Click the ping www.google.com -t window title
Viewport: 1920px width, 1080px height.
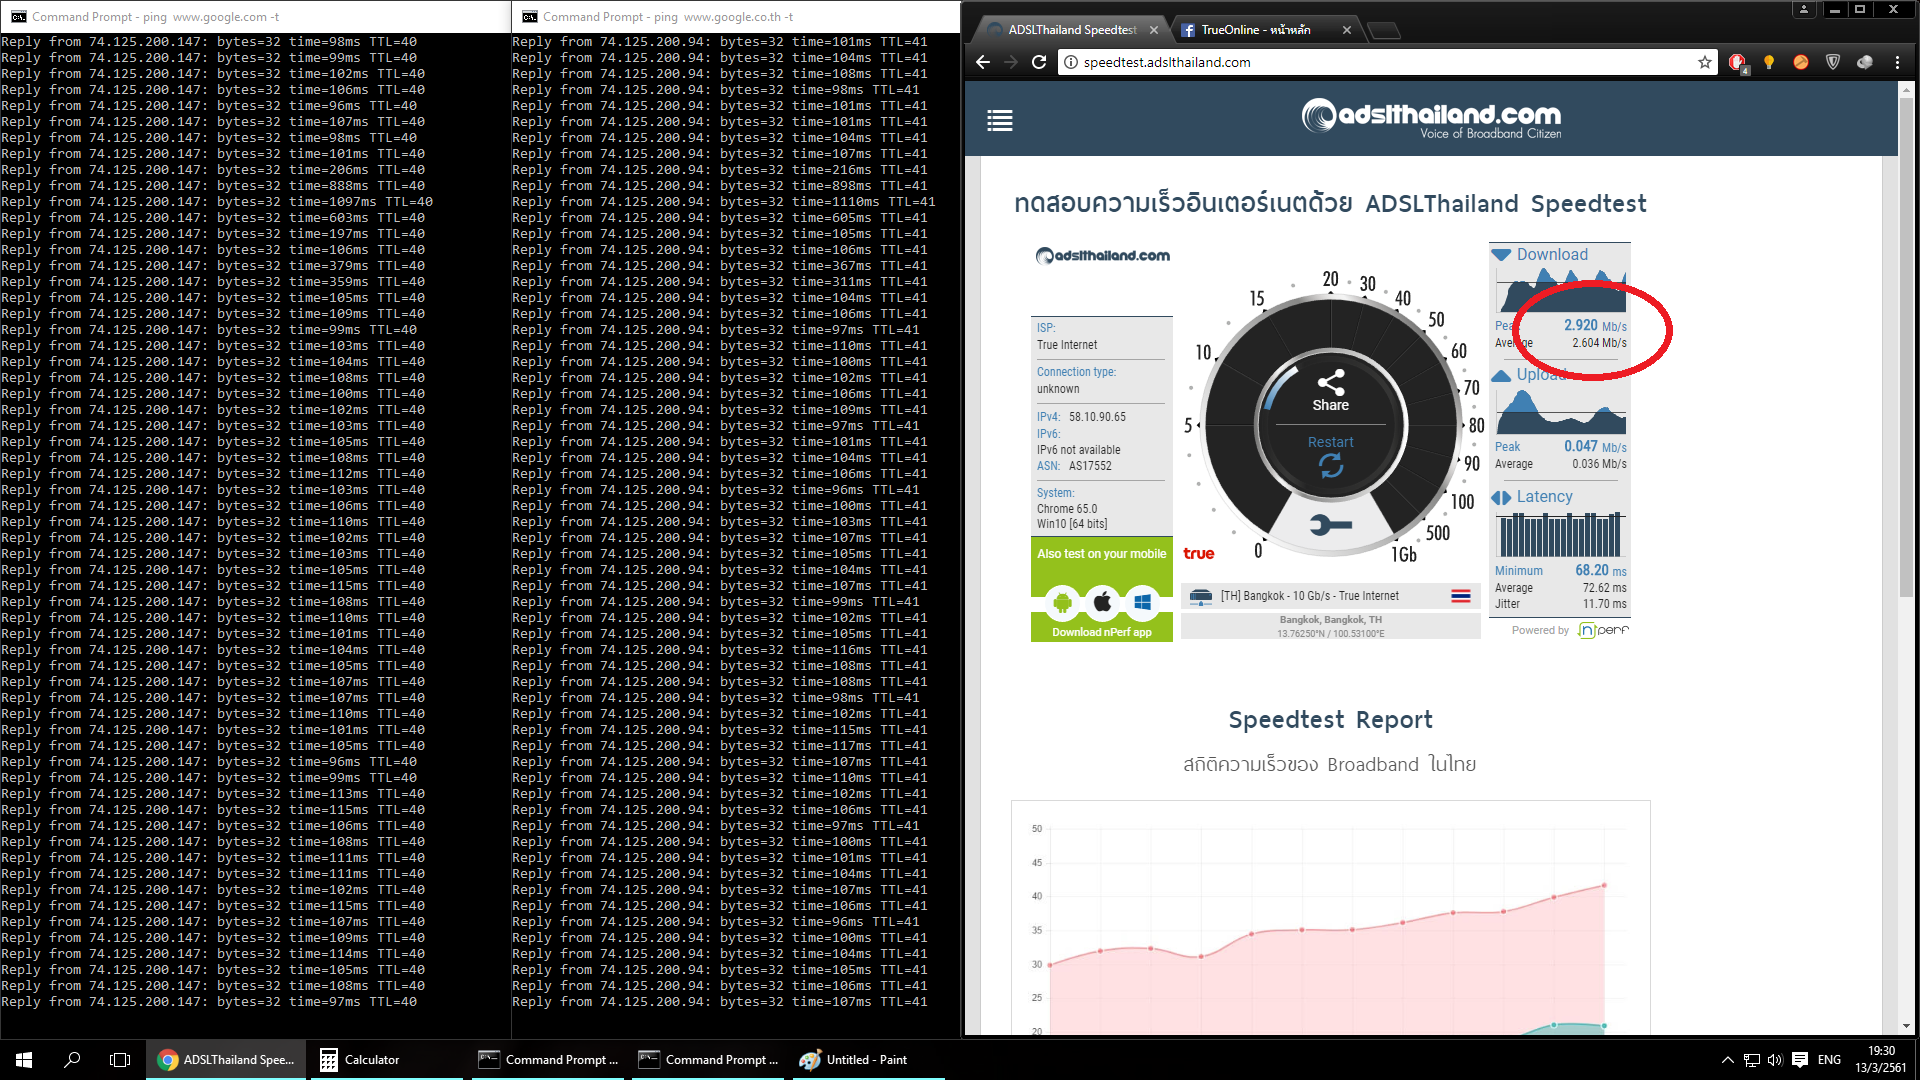(155, 17)
